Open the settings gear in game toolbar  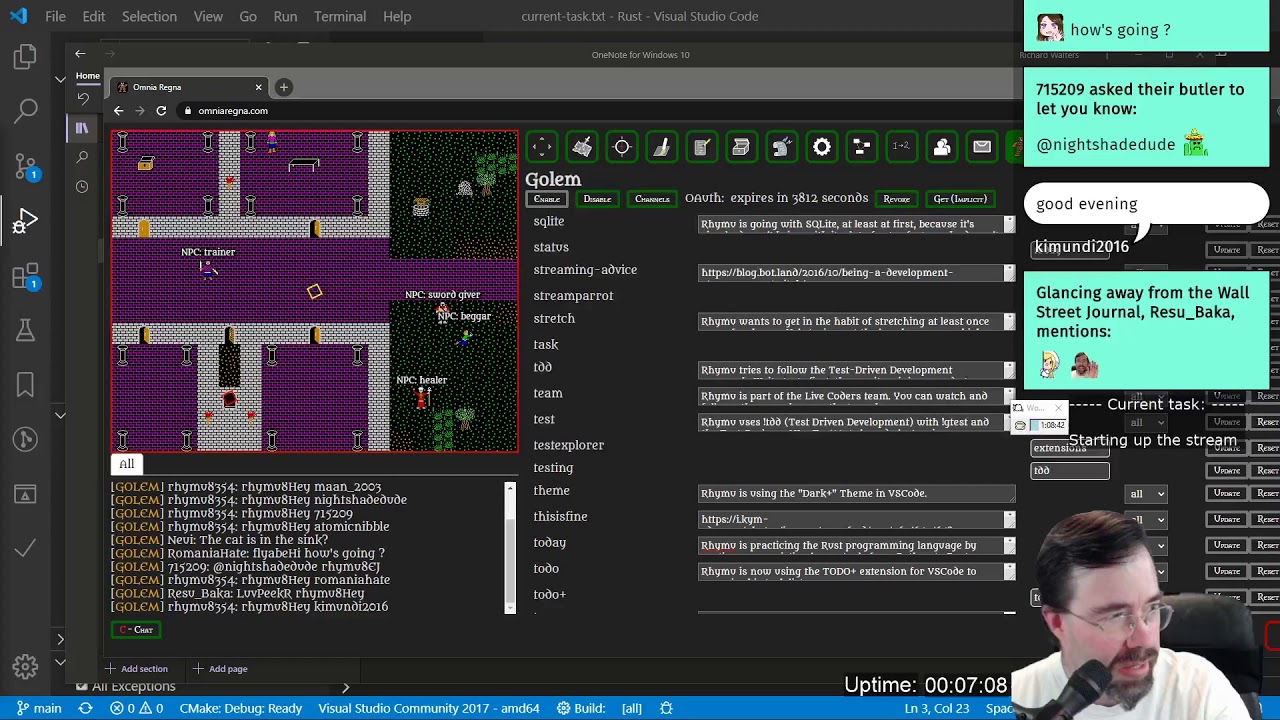click(822, 147)
